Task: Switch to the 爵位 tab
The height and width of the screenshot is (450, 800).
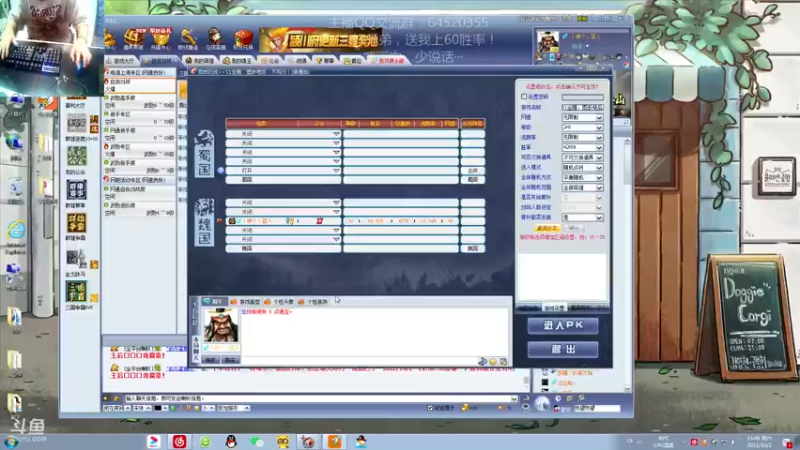Action: click(x=353, y=61)
